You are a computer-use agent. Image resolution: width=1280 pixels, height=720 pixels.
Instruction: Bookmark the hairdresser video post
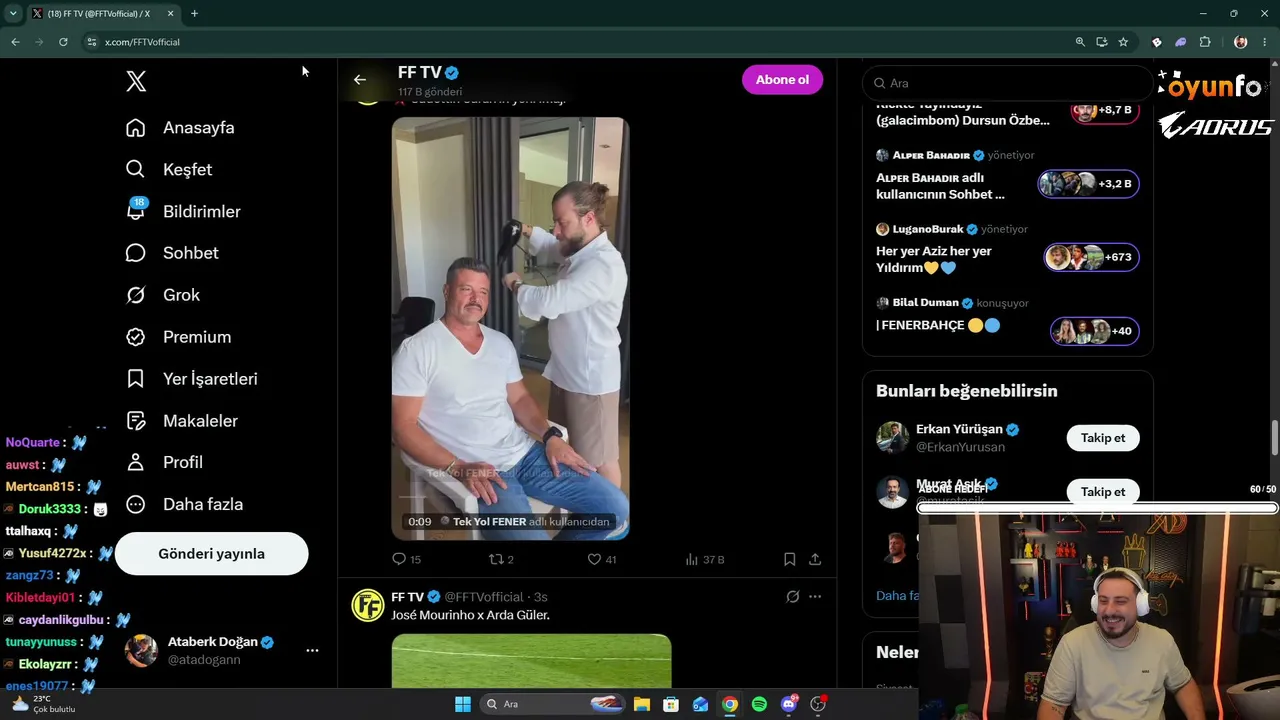click(x=789, y=560)
